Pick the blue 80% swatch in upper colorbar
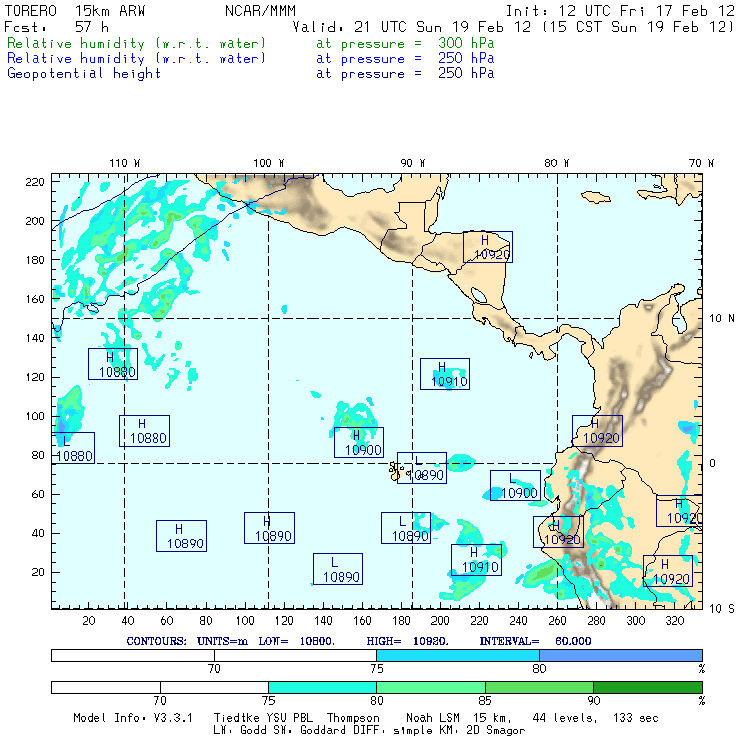Viewport: 740px width, 740px height. coord(620,654)
